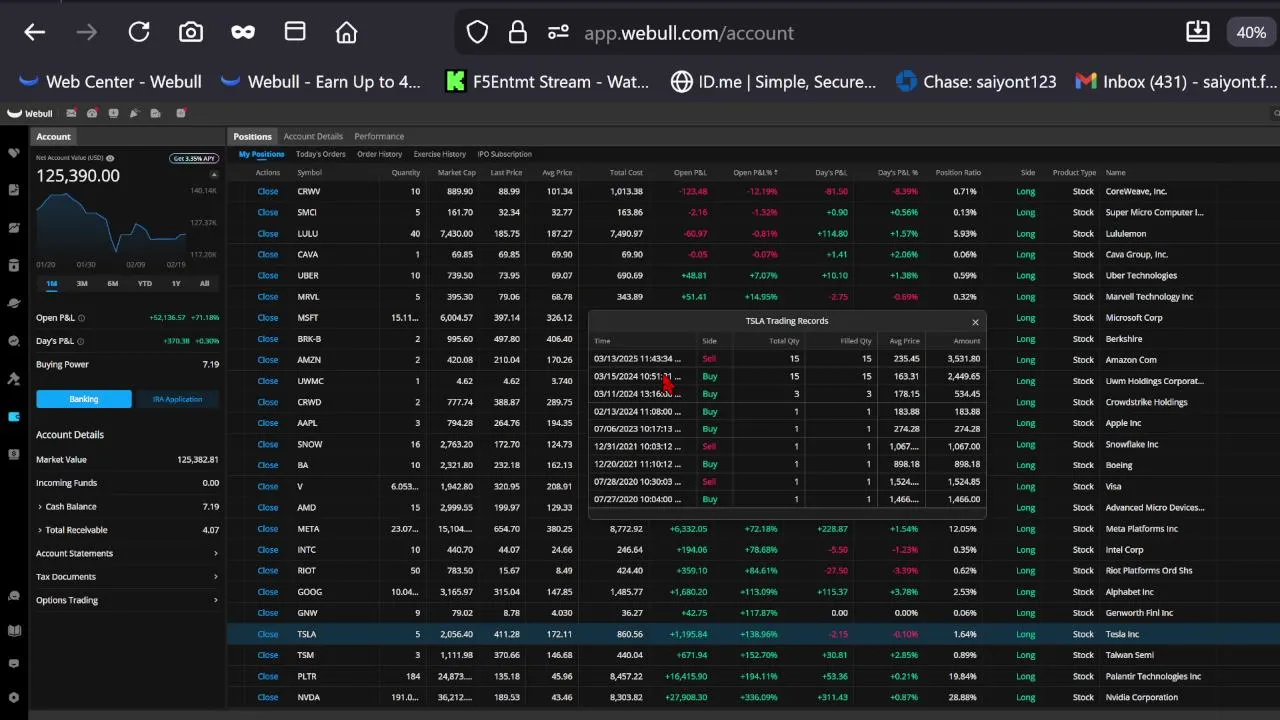Click the browser shield icon

click(478, 33)
